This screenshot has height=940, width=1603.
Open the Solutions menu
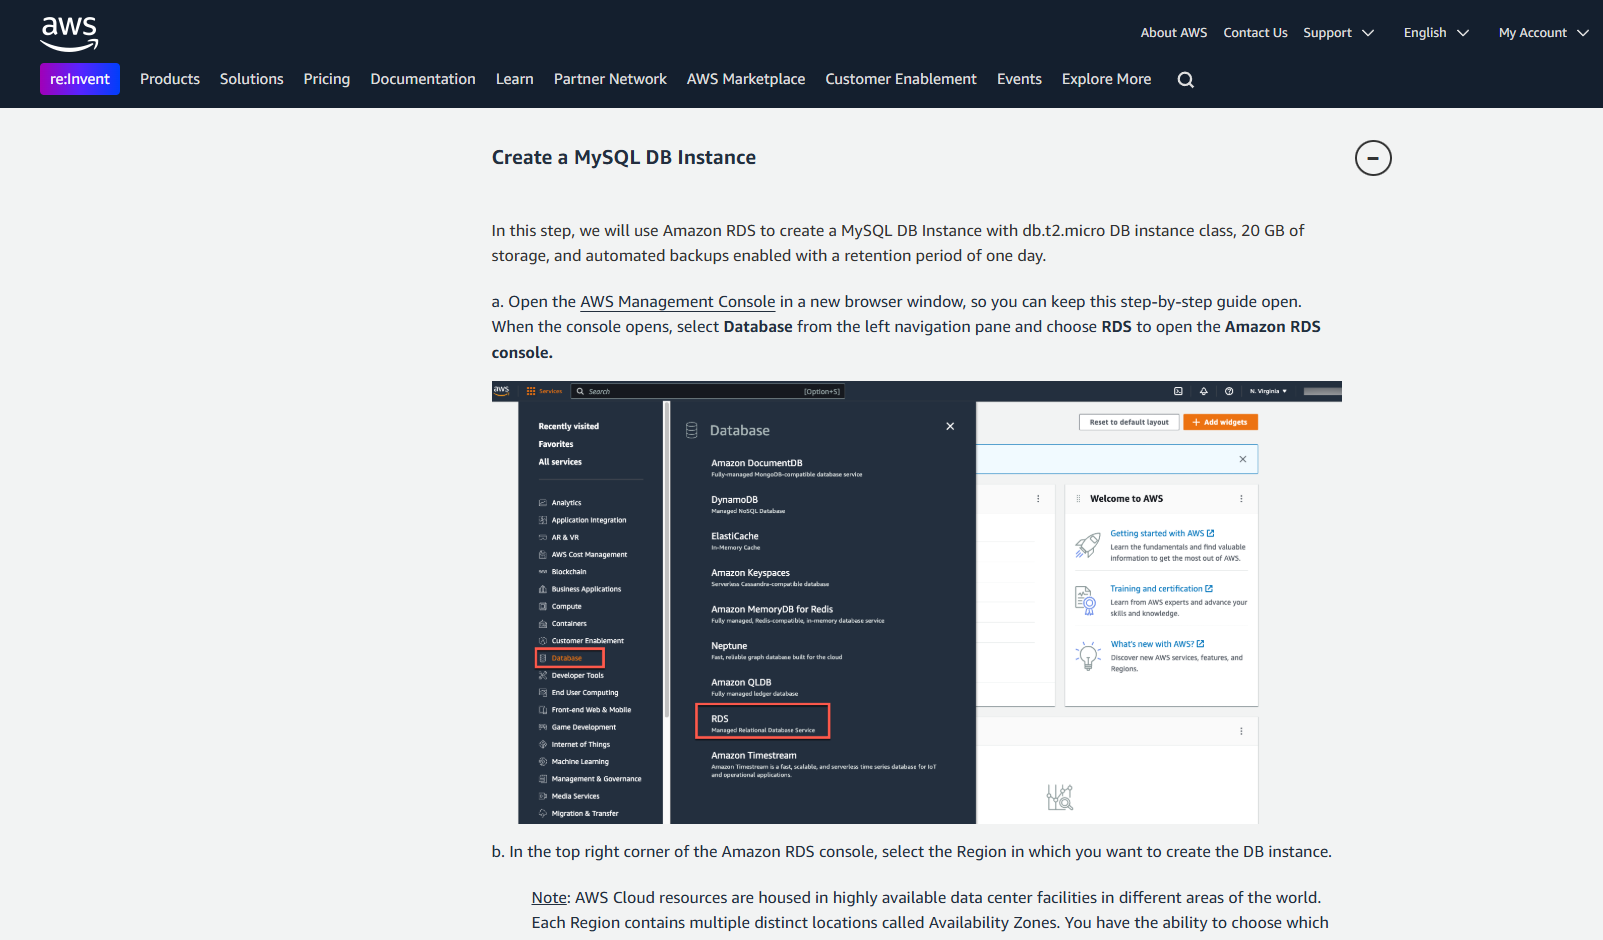point(252,79)
